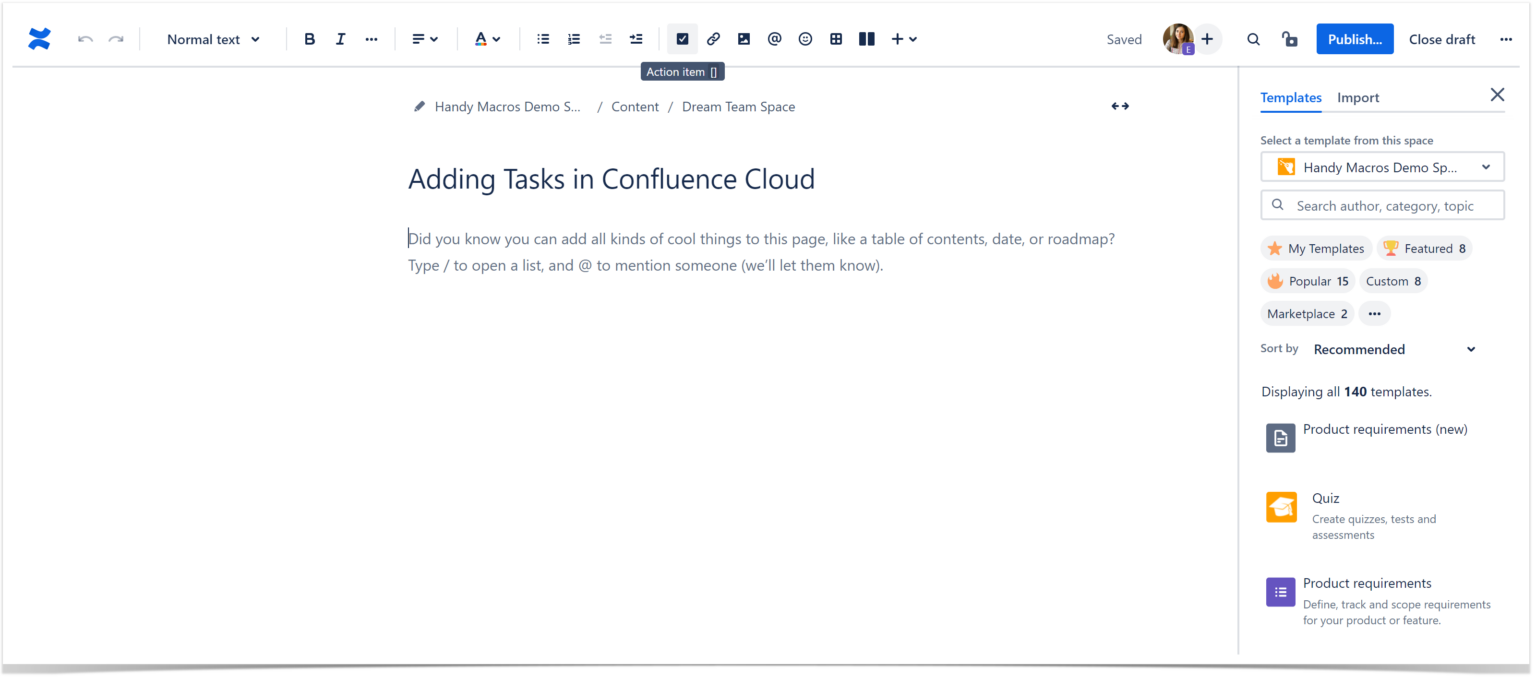1536x678 pixels.
Task: Open the insert image icon
Action: 743,38
